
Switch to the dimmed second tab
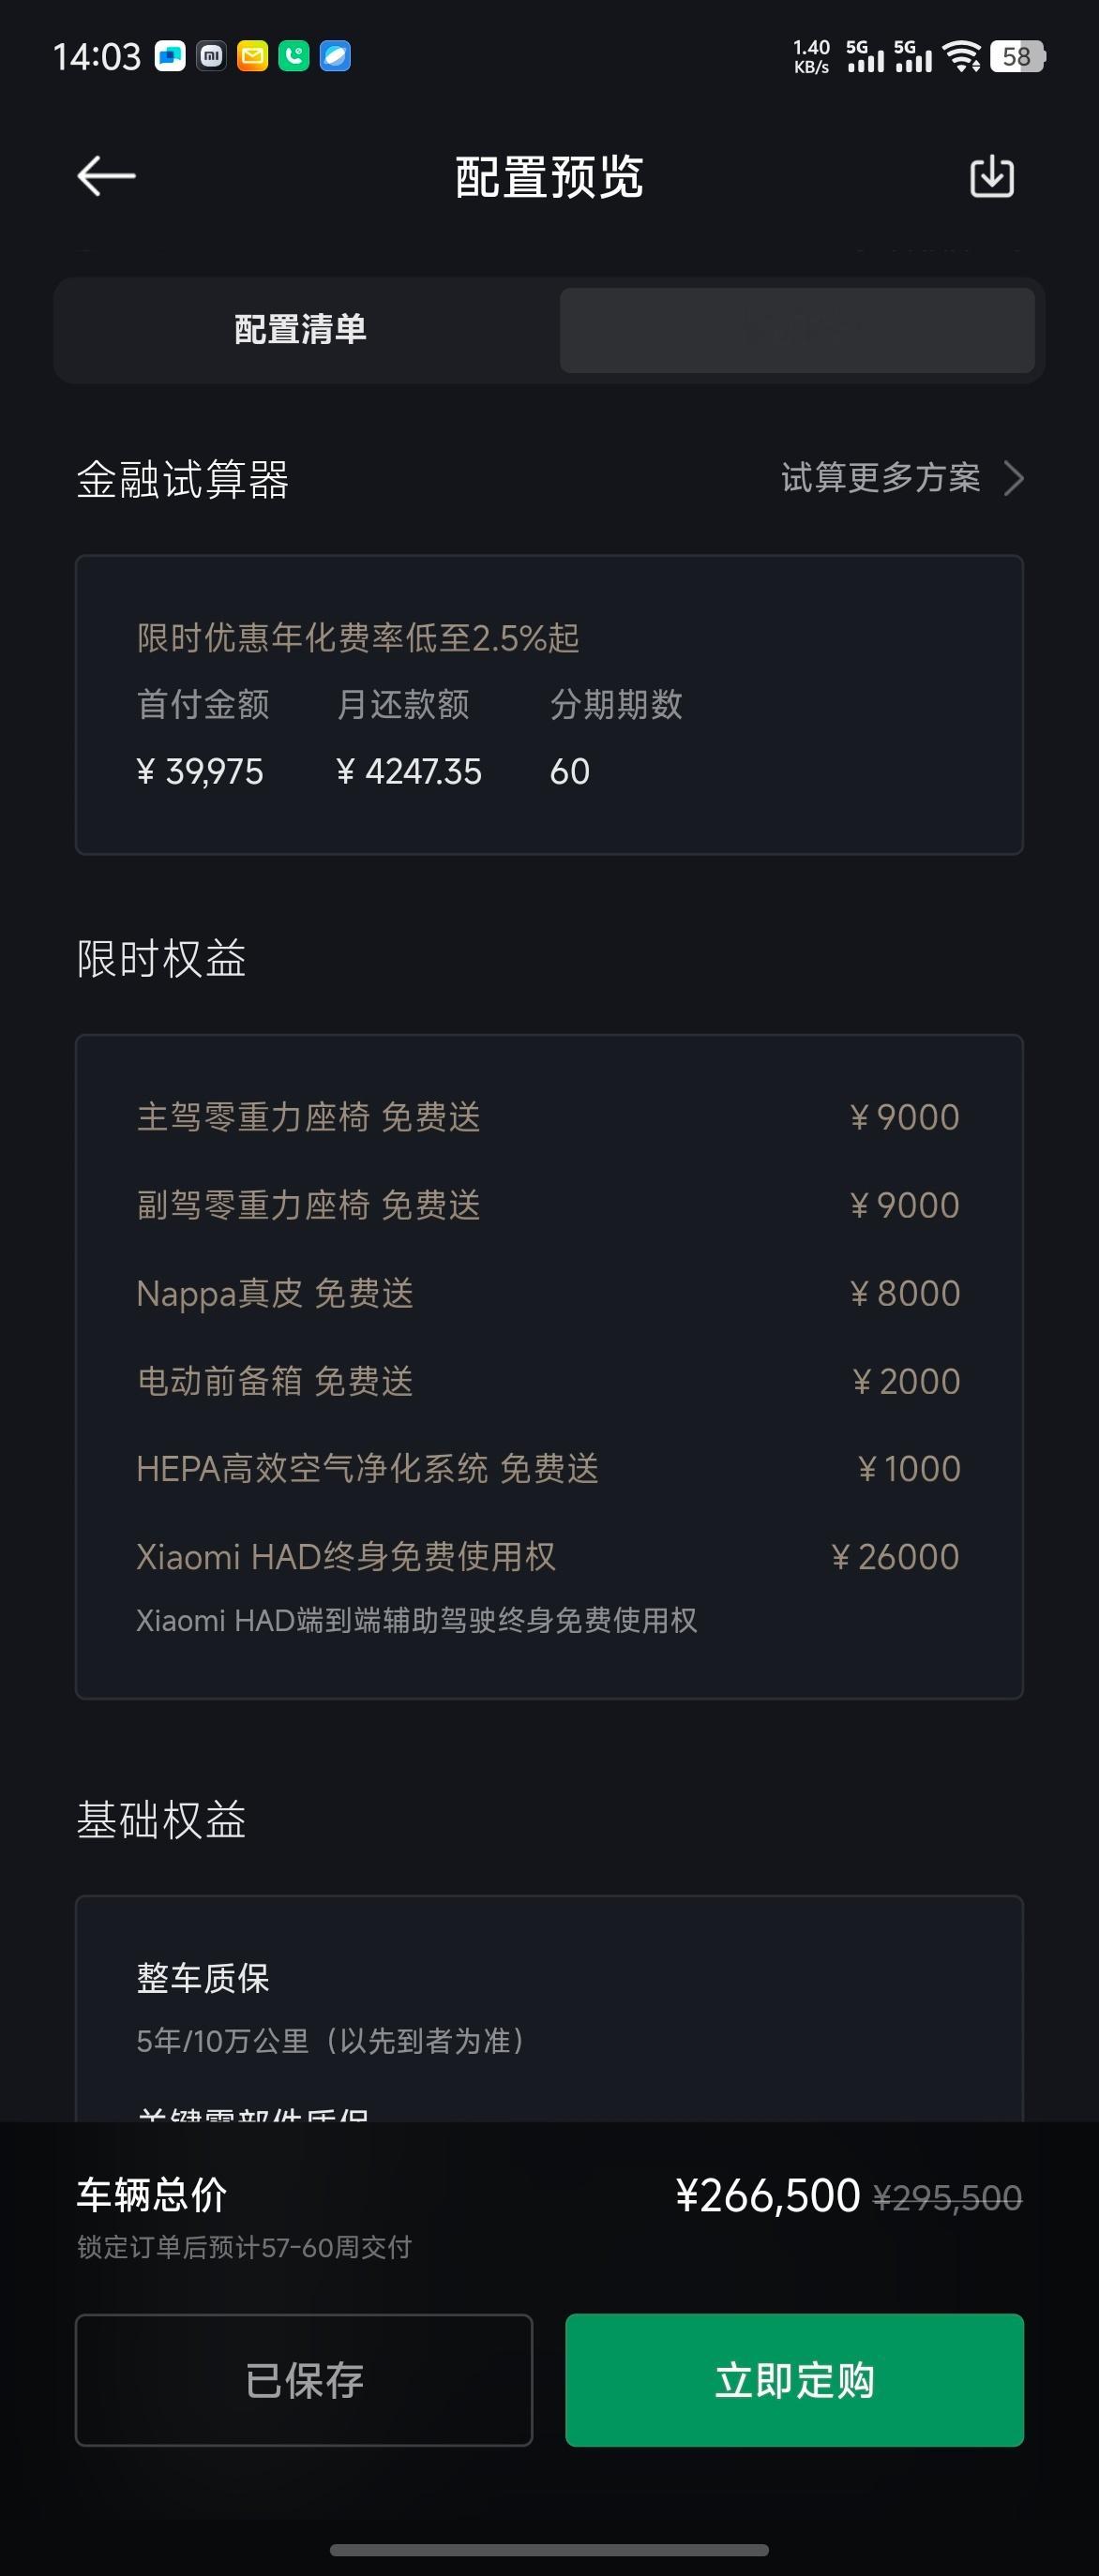pos(797,330)
